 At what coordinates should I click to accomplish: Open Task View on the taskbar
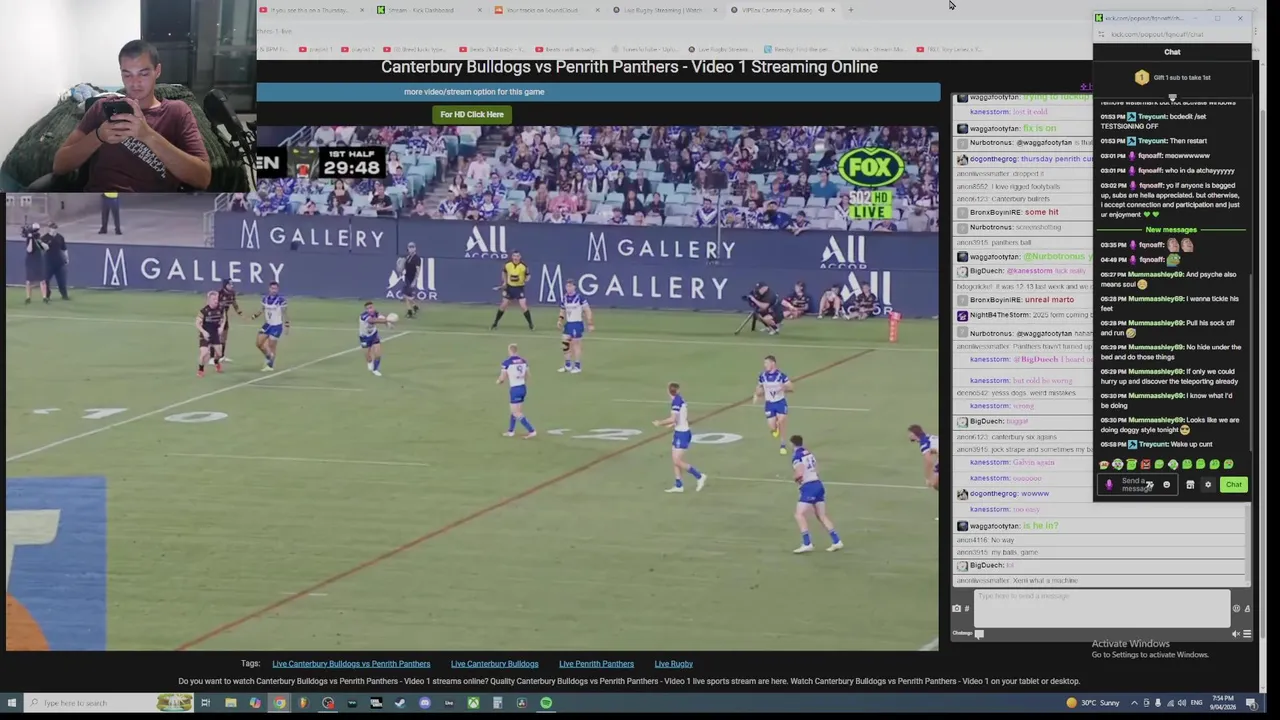click(205, 703)
